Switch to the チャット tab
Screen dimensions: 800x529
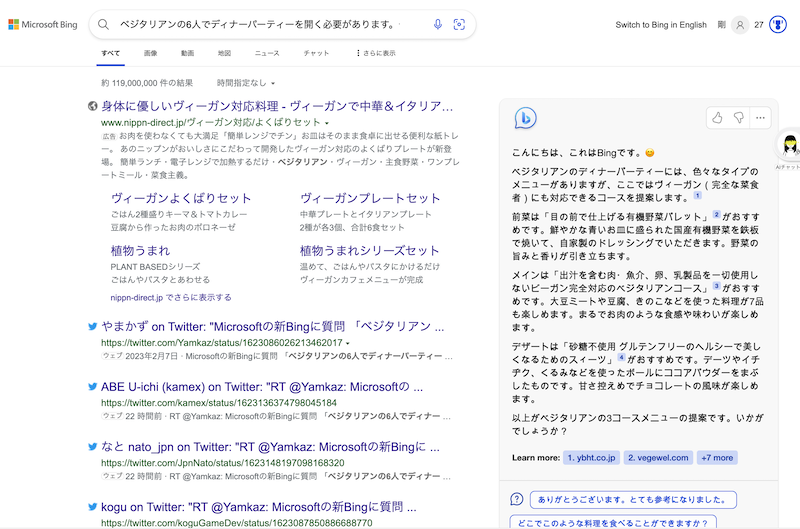(x=316, y=53)
